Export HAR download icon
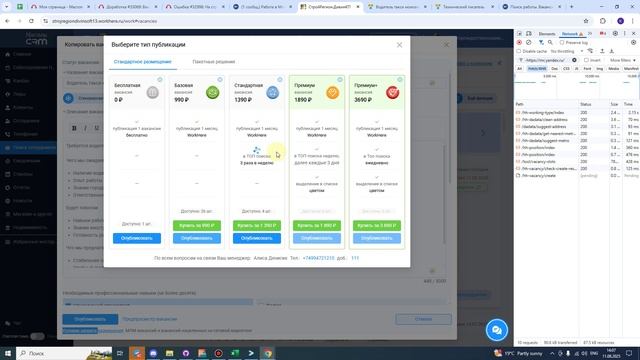 click(x=611, y=51)
